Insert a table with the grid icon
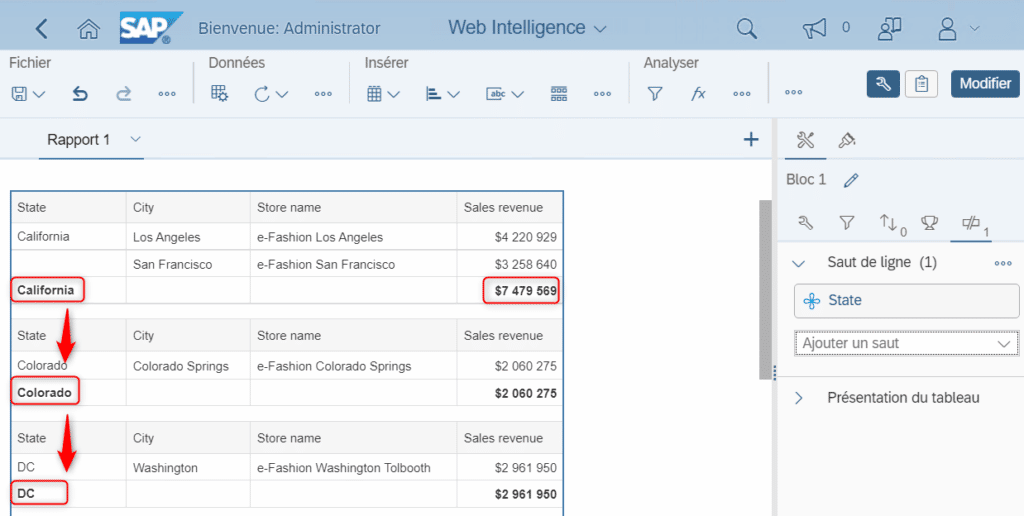The height and width of the screenshot is (516, 1024). [x=374, y=94]
